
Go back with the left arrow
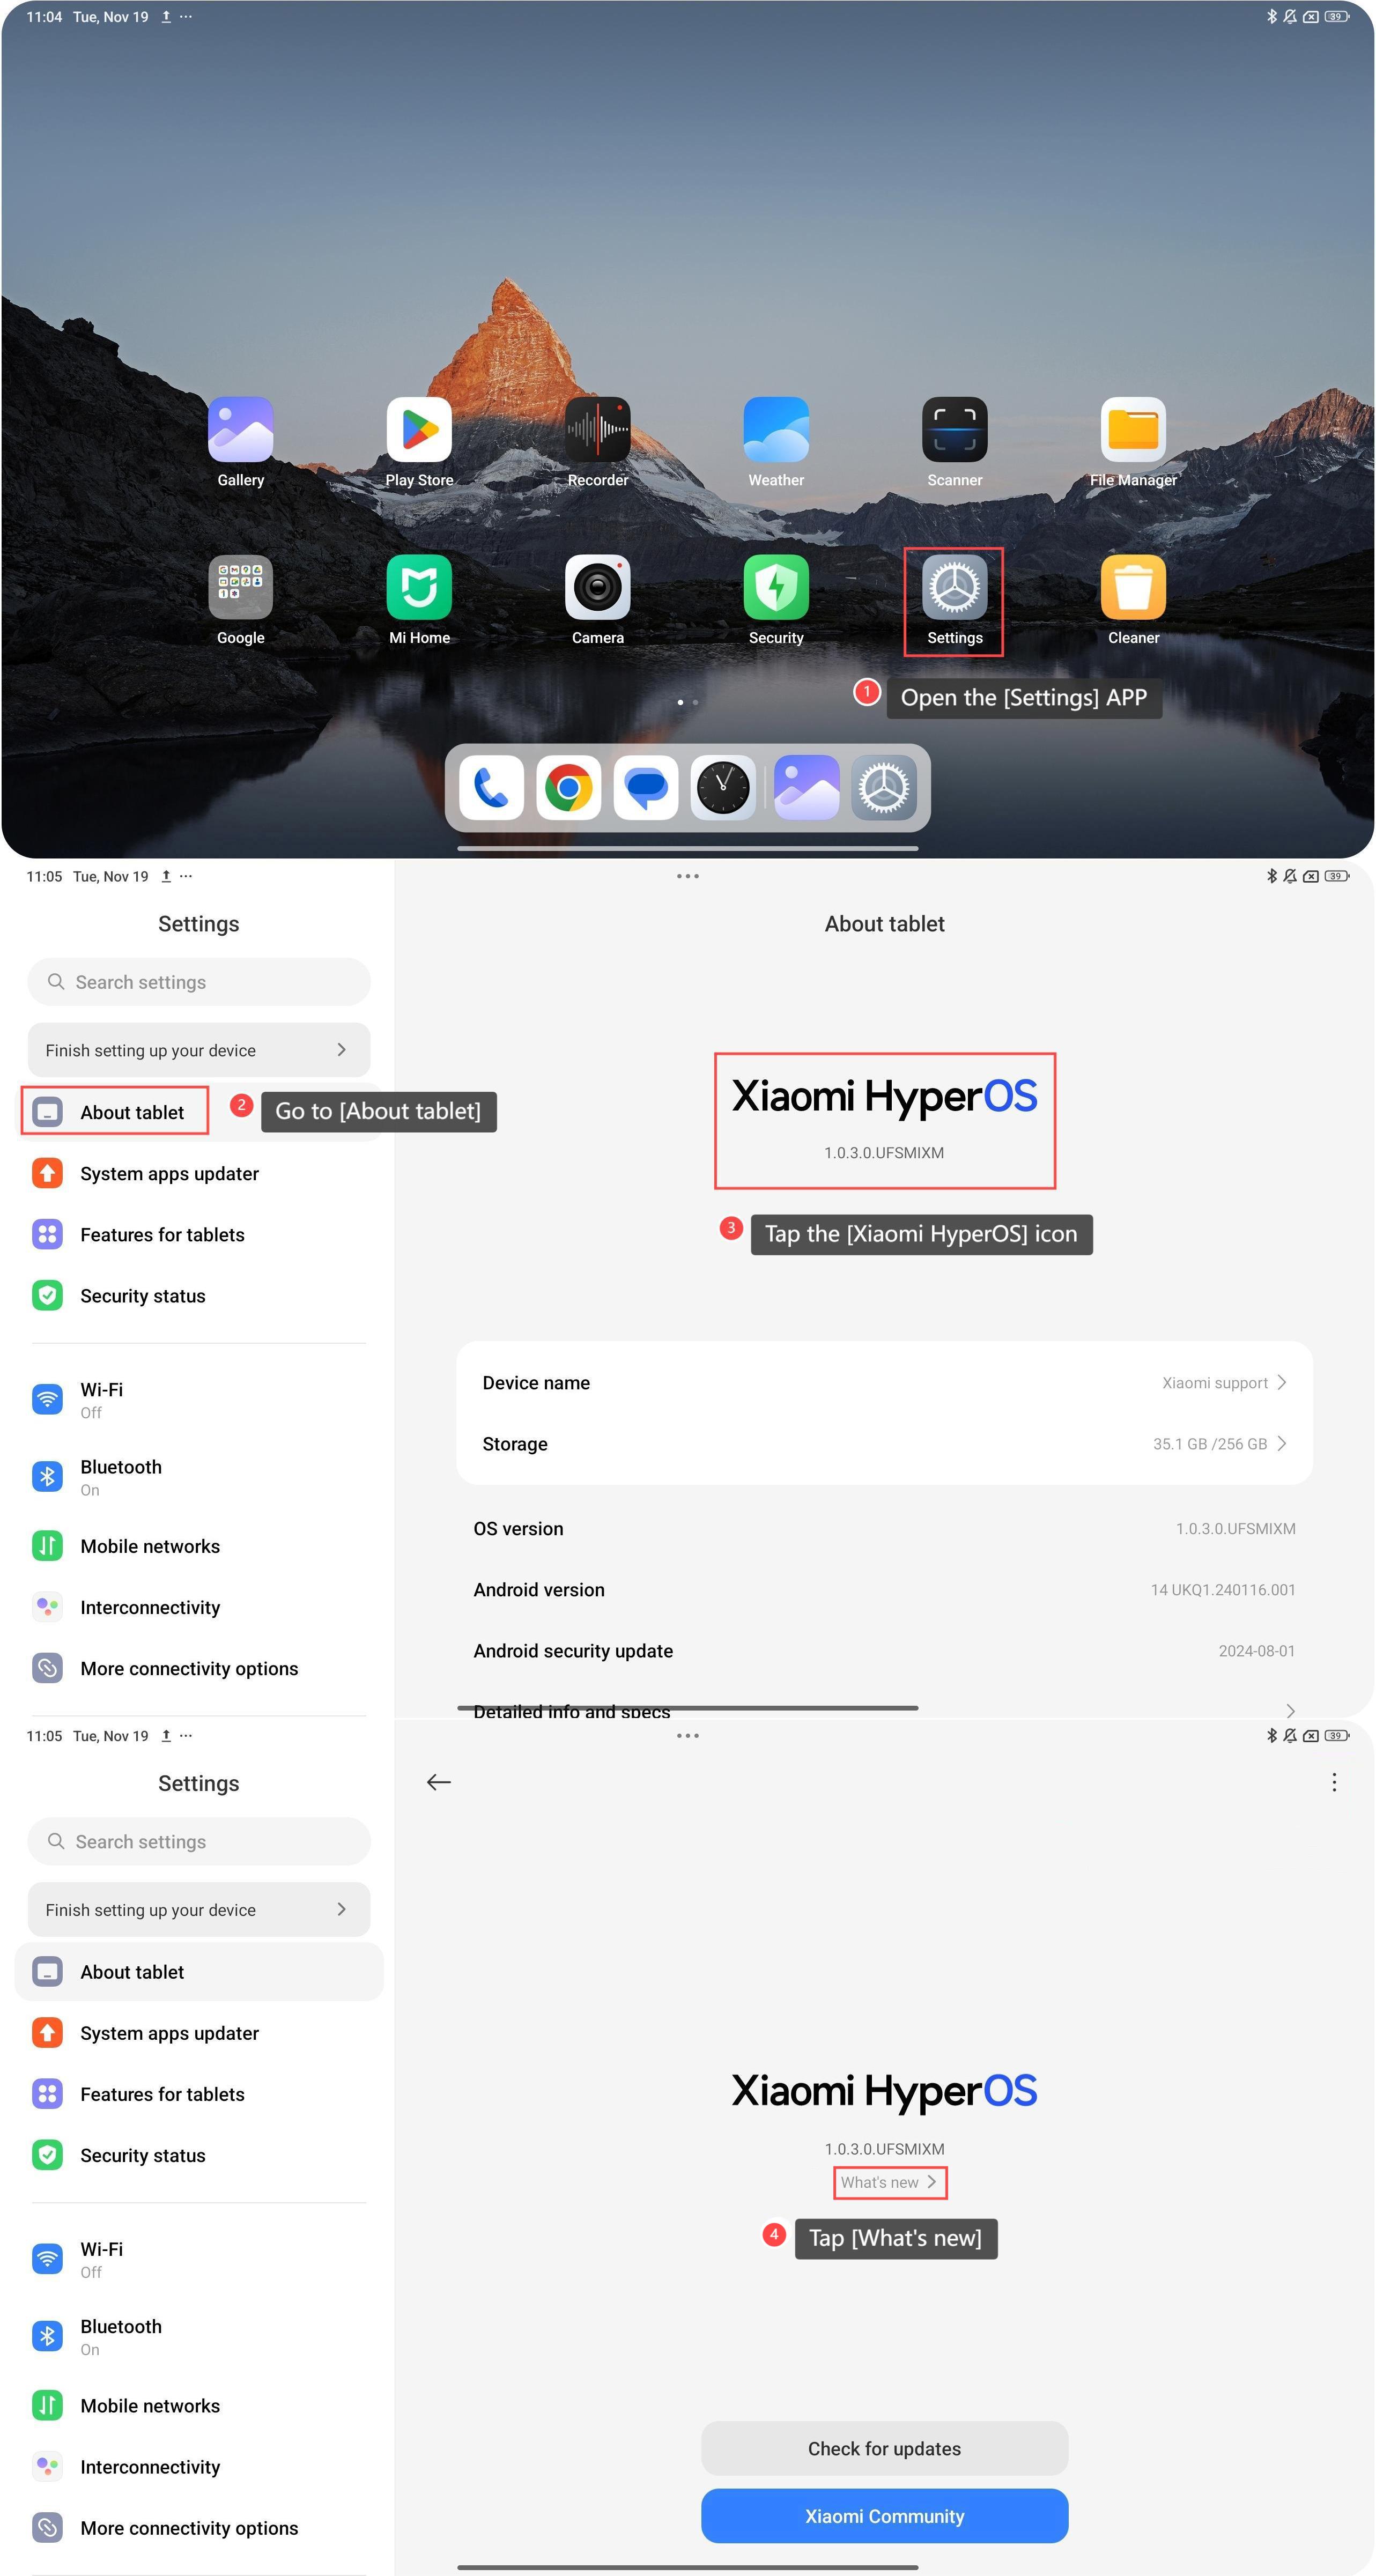(438, 1782)
